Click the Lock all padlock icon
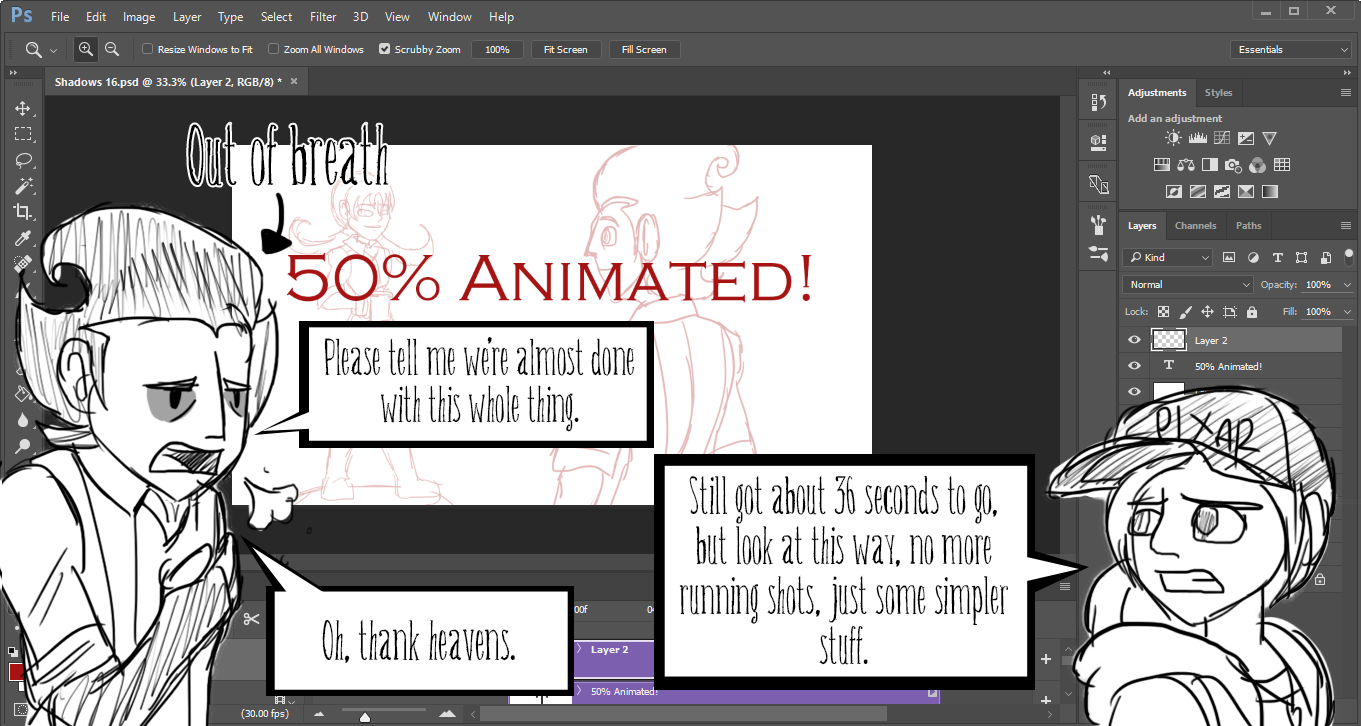The height and width of the screenshot is (726, 1361). tap(1252, 312)
